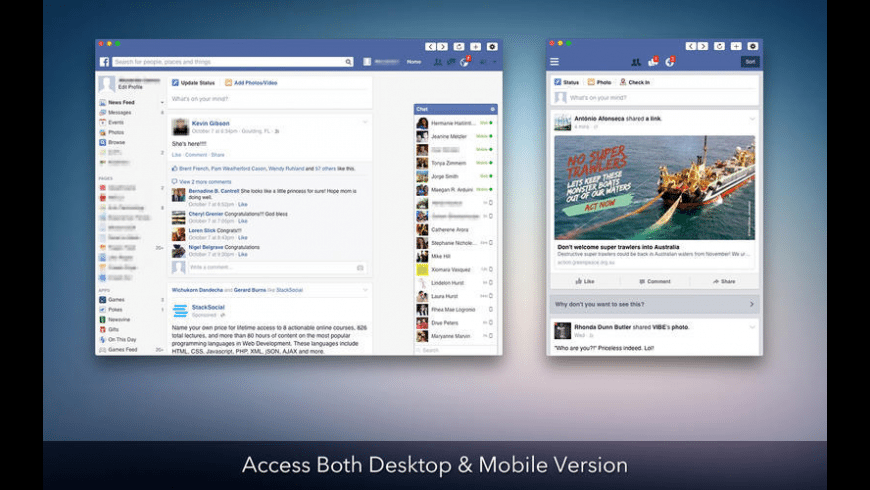Viewport: 870px width, 490px height.
Task: Click the Sort button in mobile view
Action: pos(749,62)
